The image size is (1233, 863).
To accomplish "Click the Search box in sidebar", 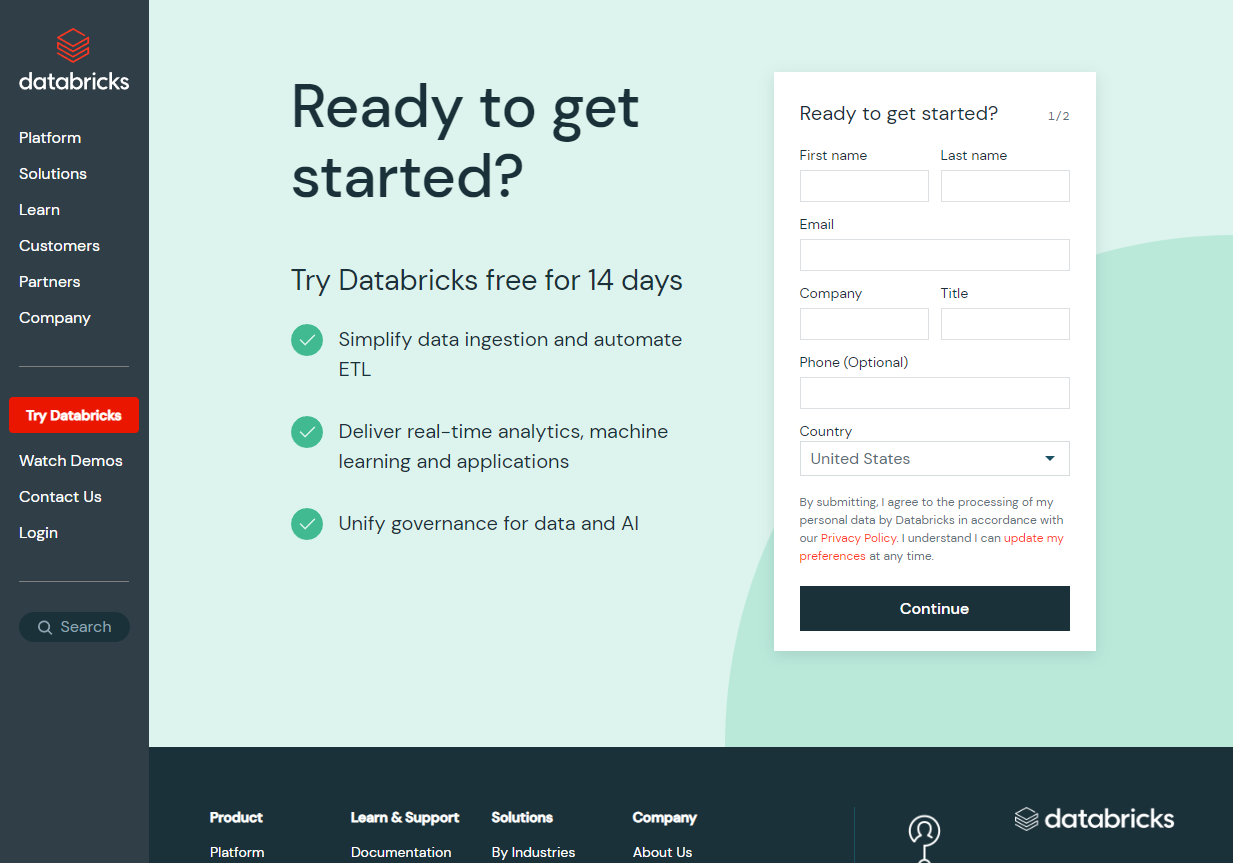I will click(x=74, y=627).
